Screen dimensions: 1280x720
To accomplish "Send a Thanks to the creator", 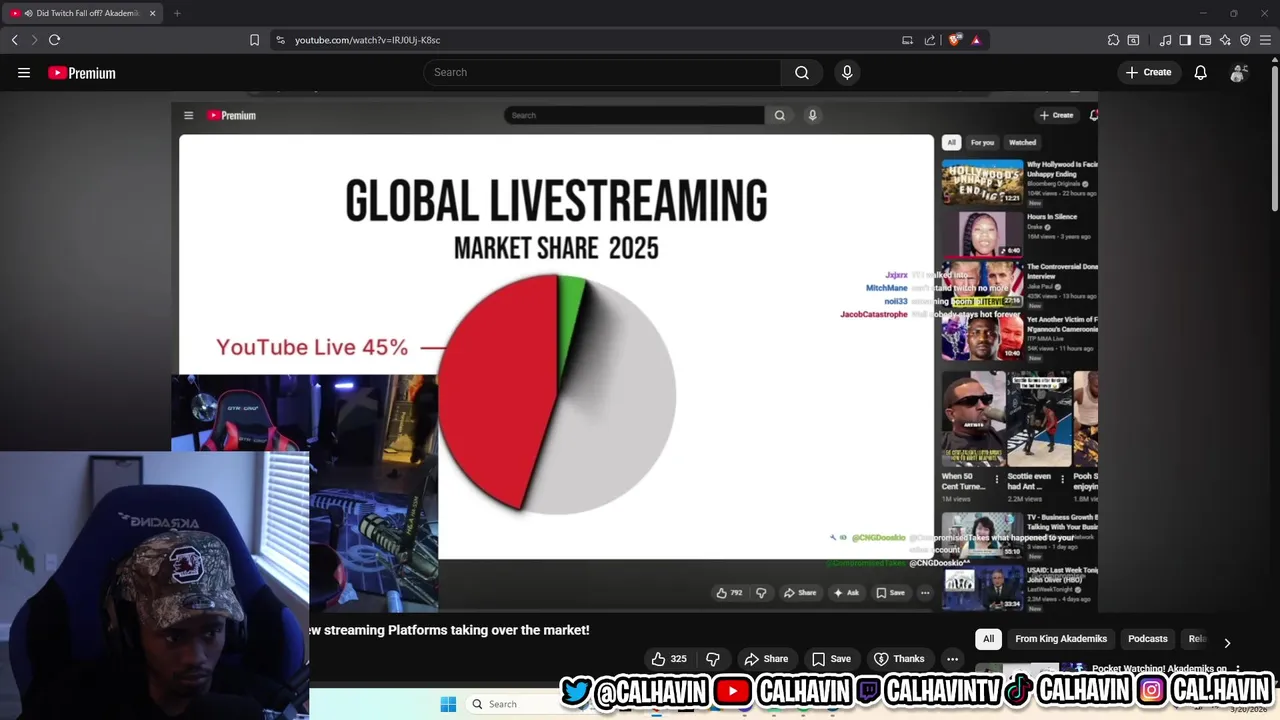I will 899,659.
